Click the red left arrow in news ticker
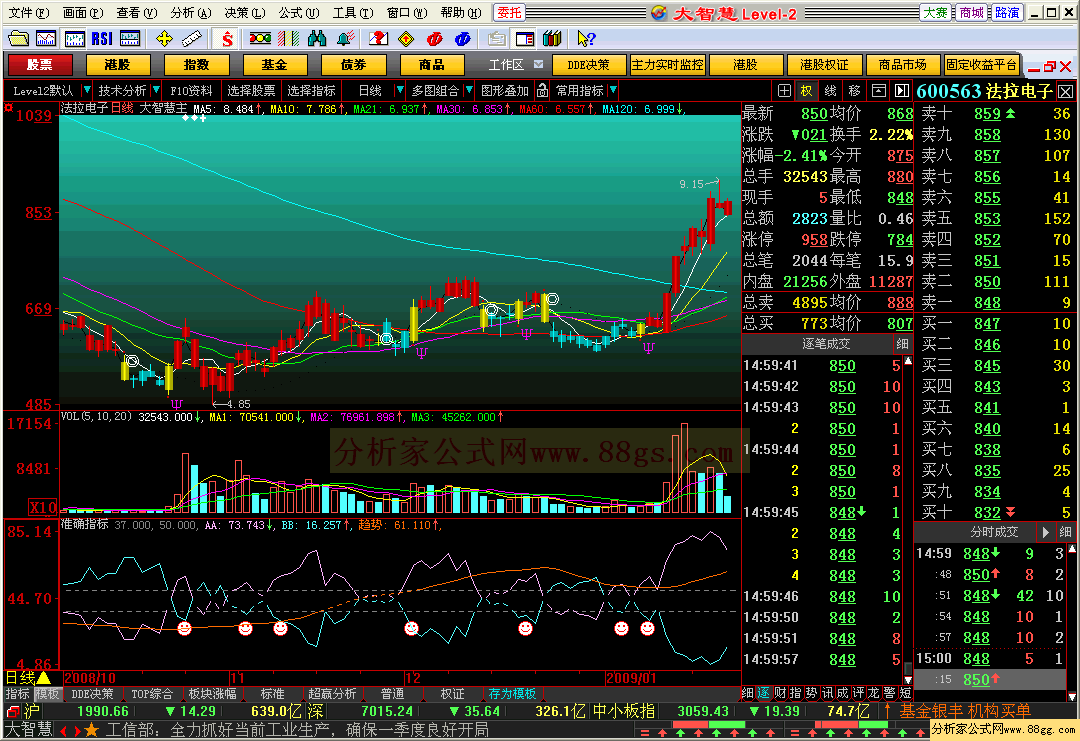 click(64, 730)
